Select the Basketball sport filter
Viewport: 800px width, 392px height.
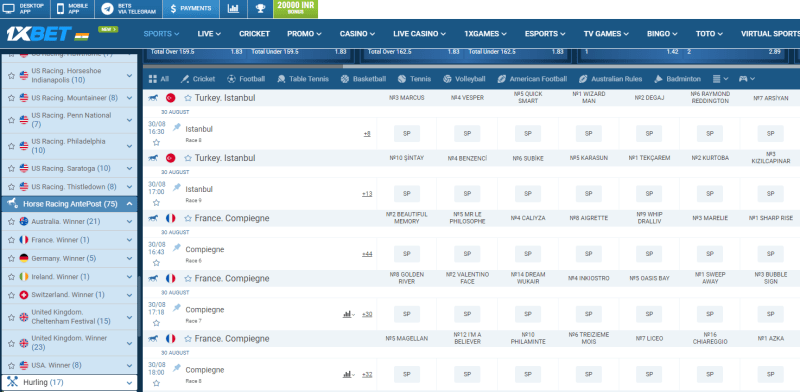[363, 79]
